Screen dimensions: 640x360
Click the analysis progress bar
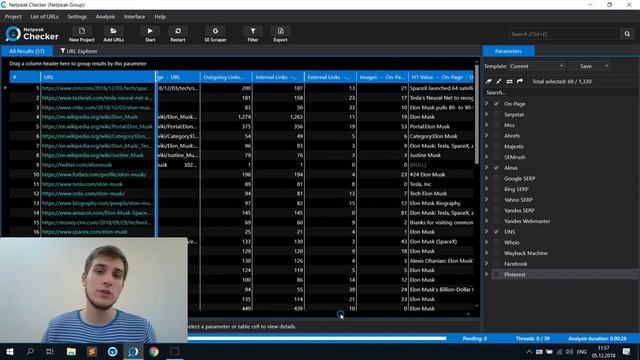tap(317, 338)
